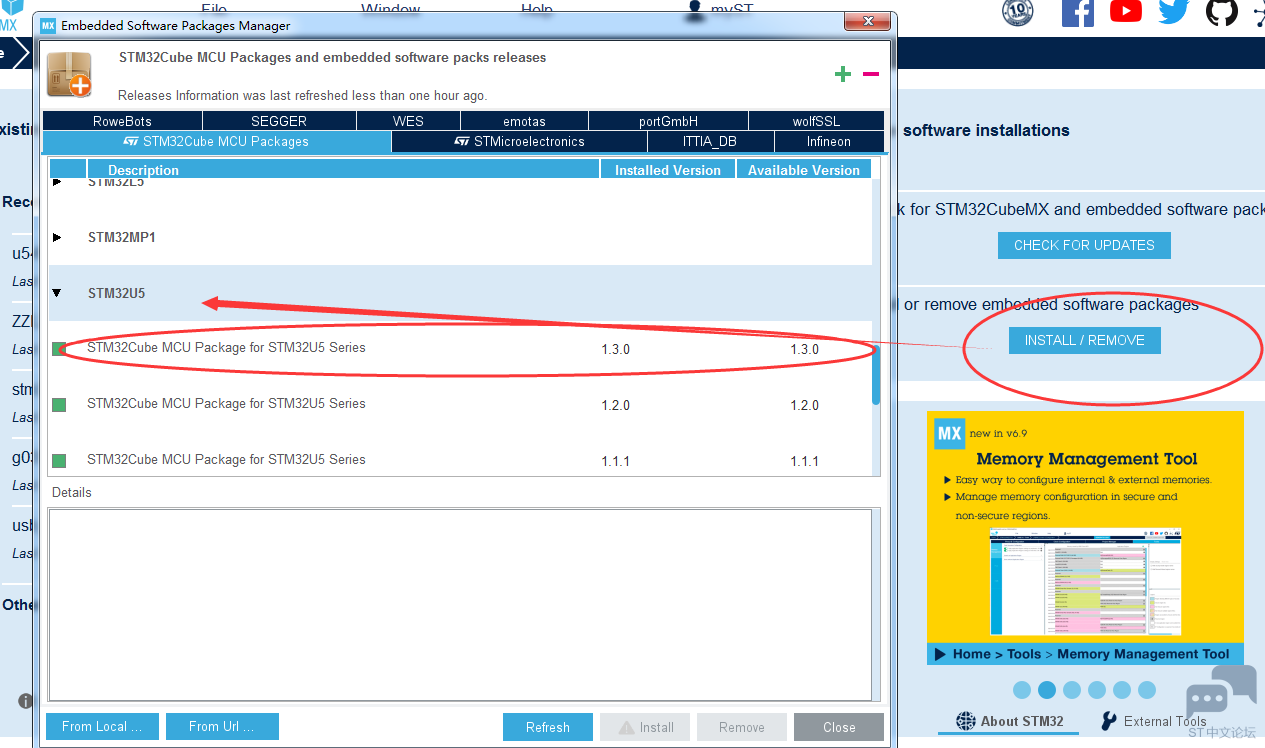Toggle checkbox for STM32U5 package version 1.1.1
The image size is (1265, 748).
pos(59,461)
